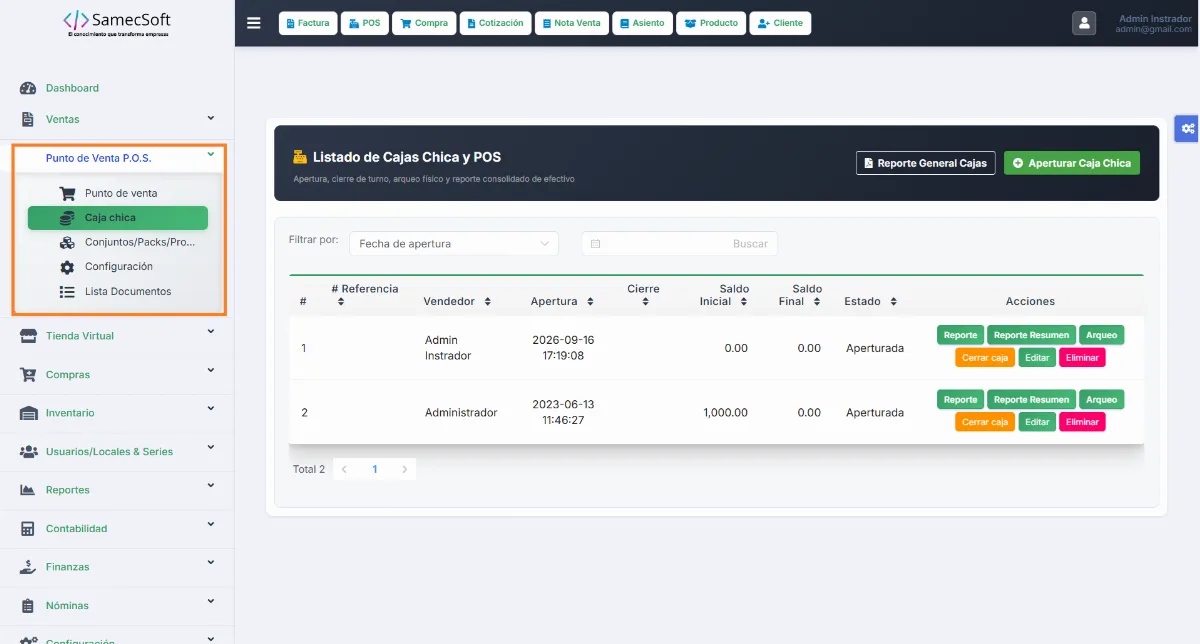Screen dimensions: 1200x644
Task: Open the POS shortcut button
Action: (364, 23)
